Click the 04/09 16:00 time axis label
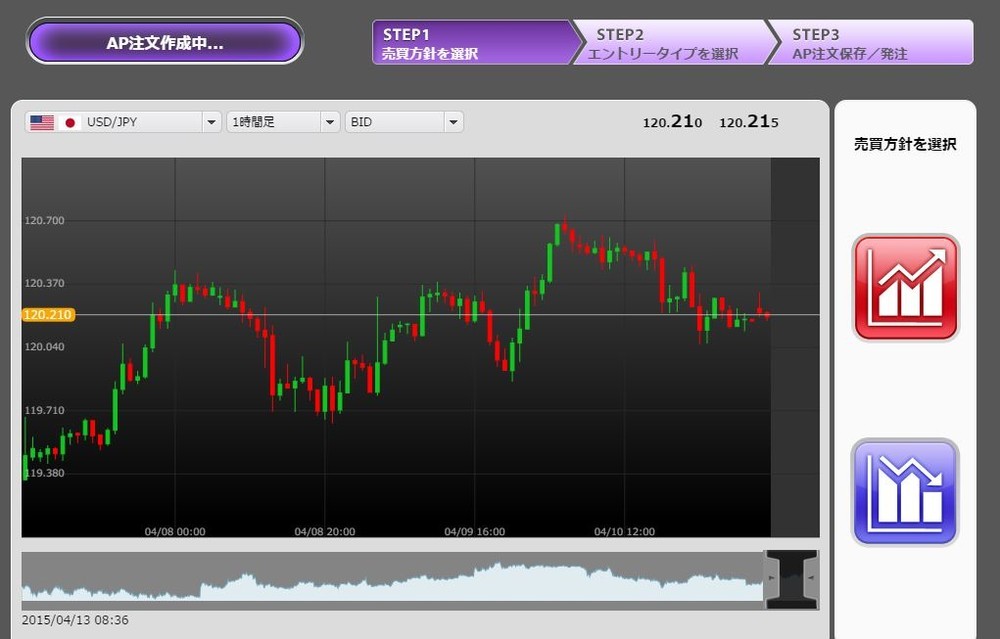The height and width of the screenshot is (639, 1000). click(474, 532)
